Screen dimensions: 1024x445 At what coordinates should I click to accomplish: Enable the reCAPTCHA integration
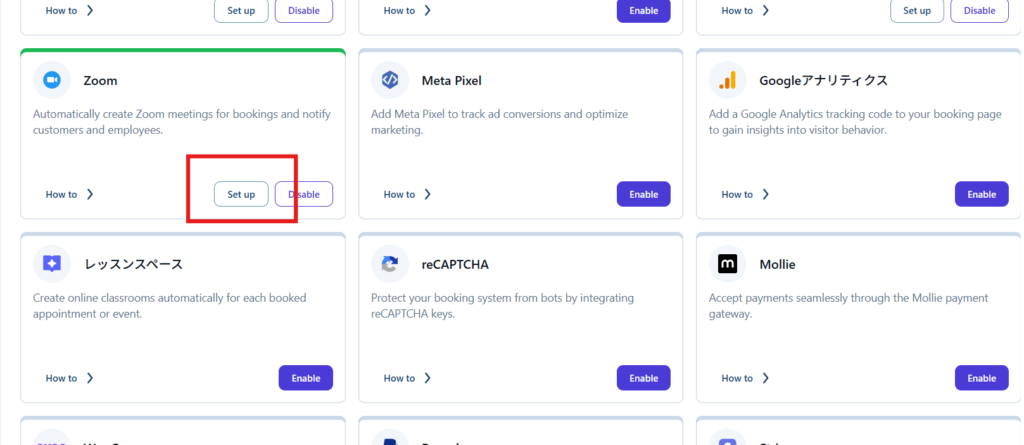click(643, 378)
